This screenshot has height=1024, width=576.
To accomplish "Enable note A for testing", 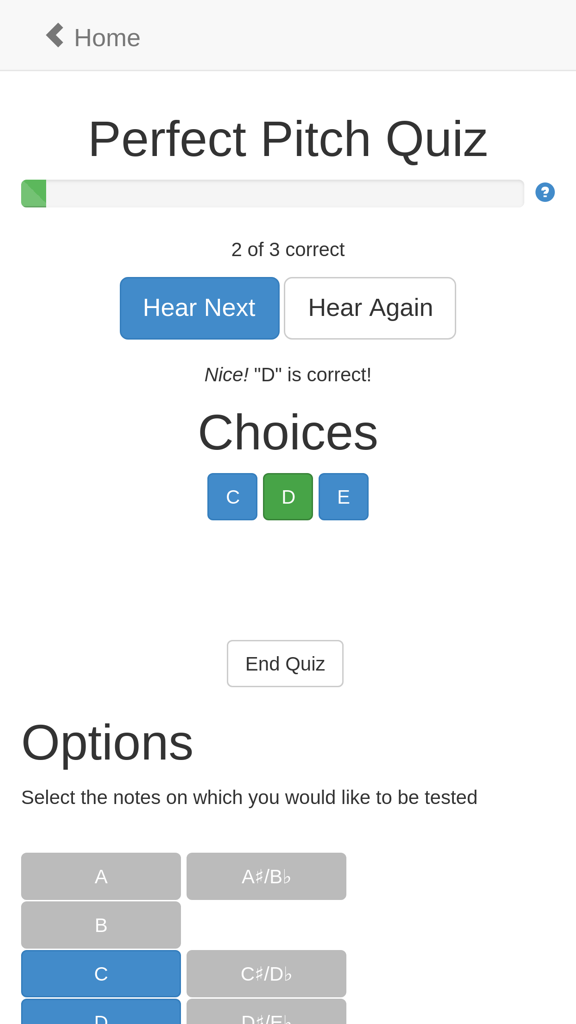I will (101, 875).
